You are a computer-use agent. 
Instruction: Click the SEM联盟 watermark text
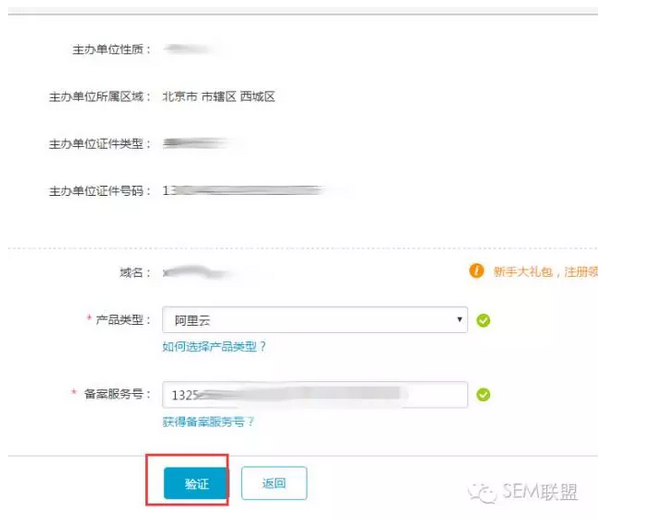540,492
